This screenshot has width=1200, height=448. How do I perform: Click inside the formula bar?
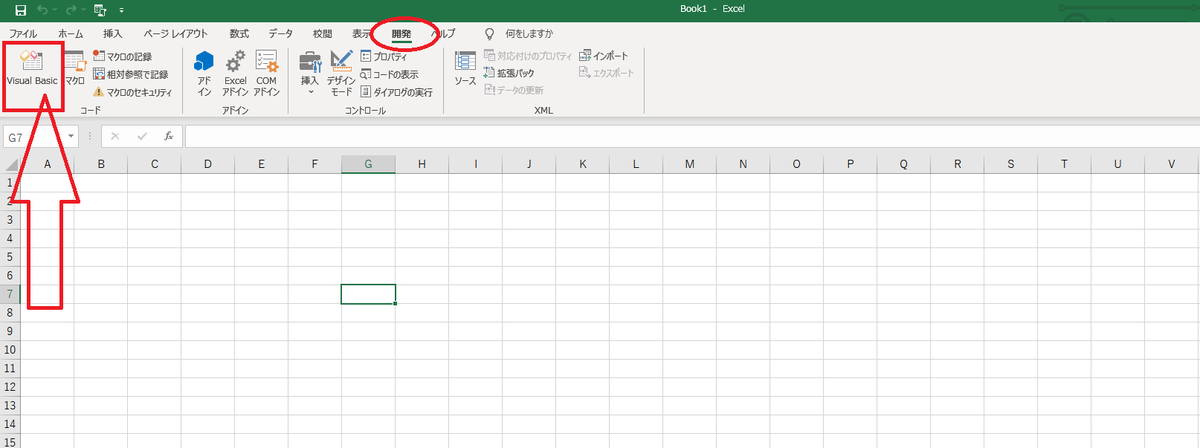[x=690, y=136]
